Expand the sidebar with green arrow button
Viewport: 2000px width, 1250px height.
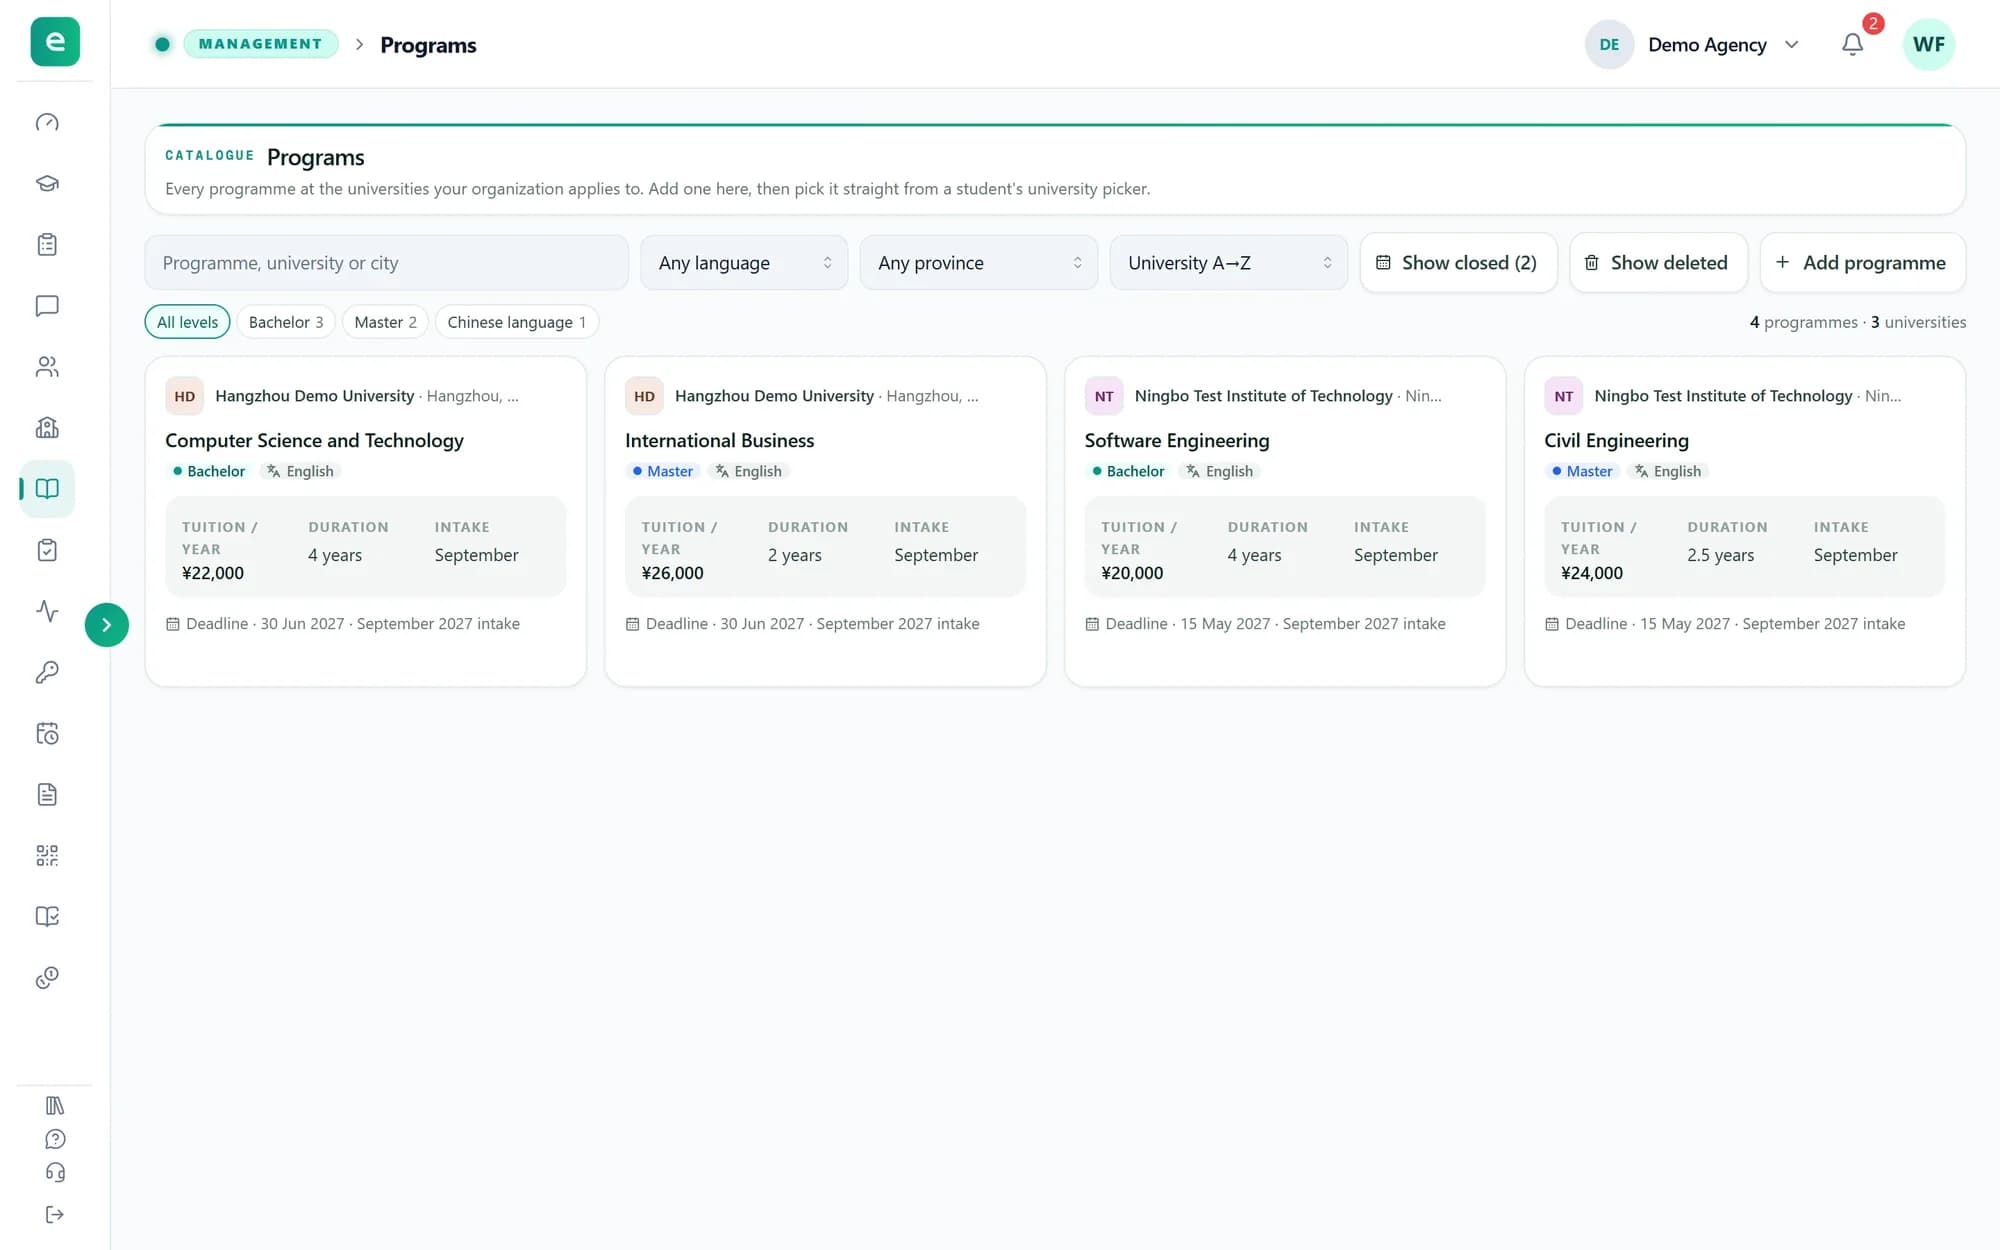click(x=107, y=625)
